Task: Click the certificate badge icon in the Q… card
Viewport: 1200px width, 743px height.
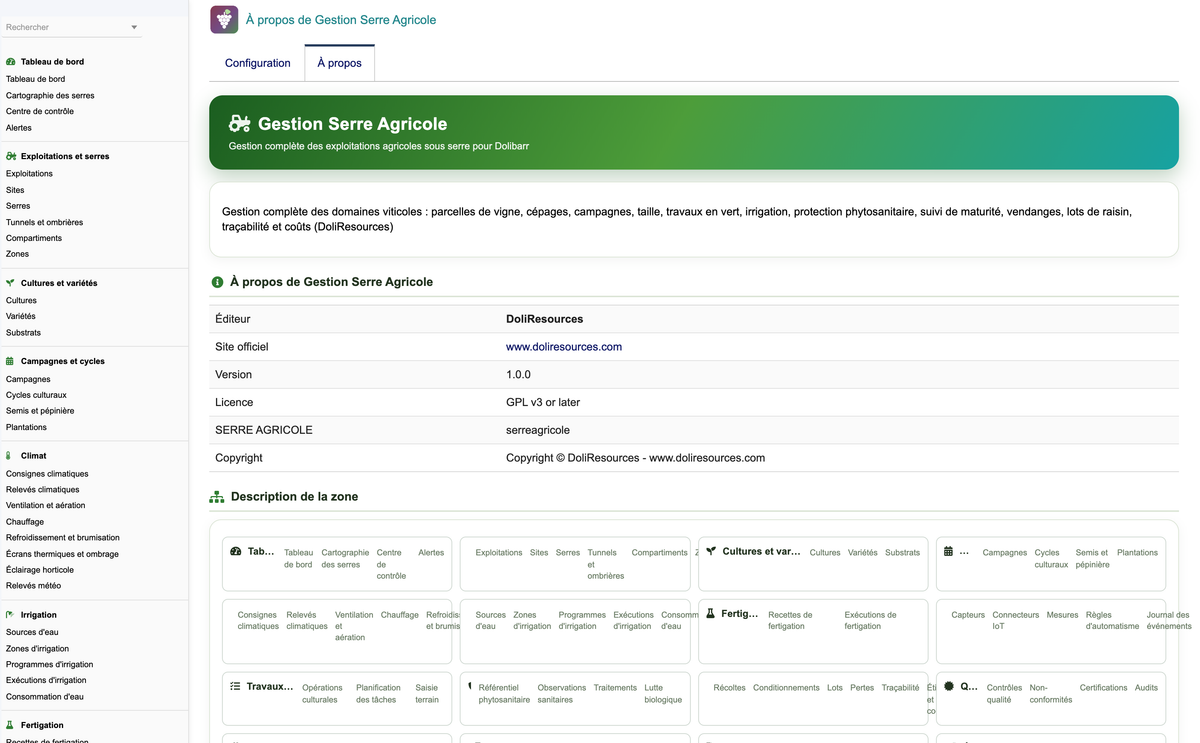Action: click(x=949, y=687)
